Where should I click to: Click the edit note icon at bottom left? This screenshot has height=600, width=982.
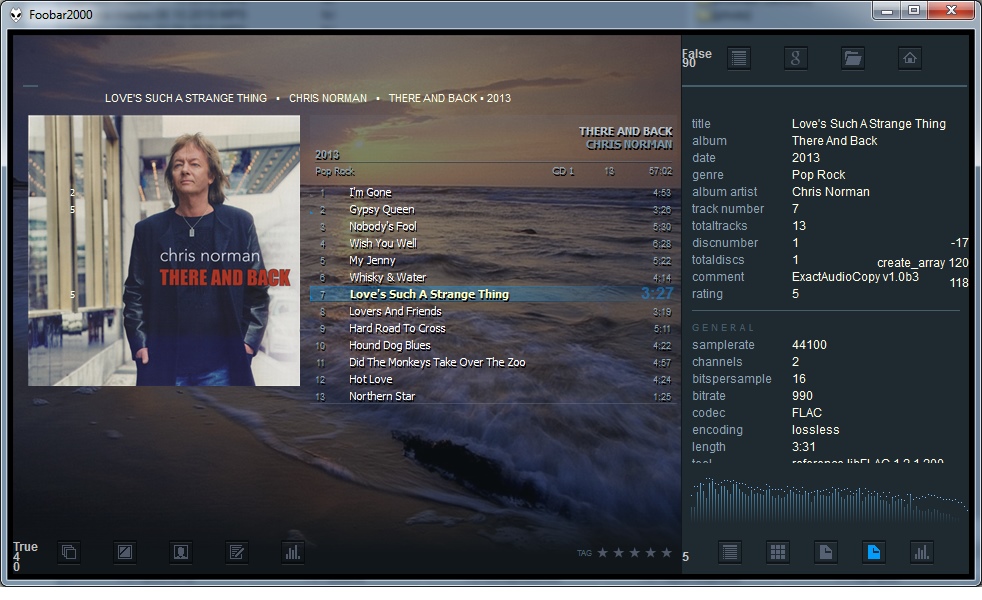click(236, 552)
